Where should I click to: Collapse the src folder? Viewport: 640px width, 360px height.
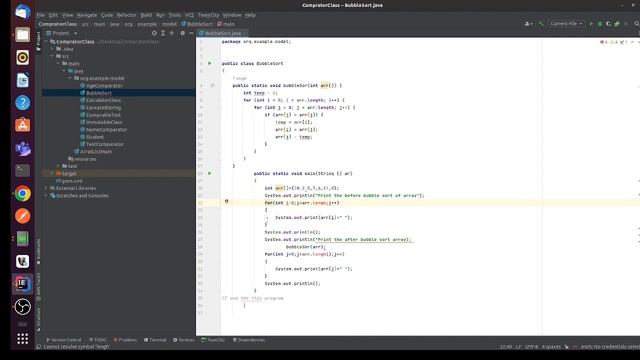pos(52,56)
